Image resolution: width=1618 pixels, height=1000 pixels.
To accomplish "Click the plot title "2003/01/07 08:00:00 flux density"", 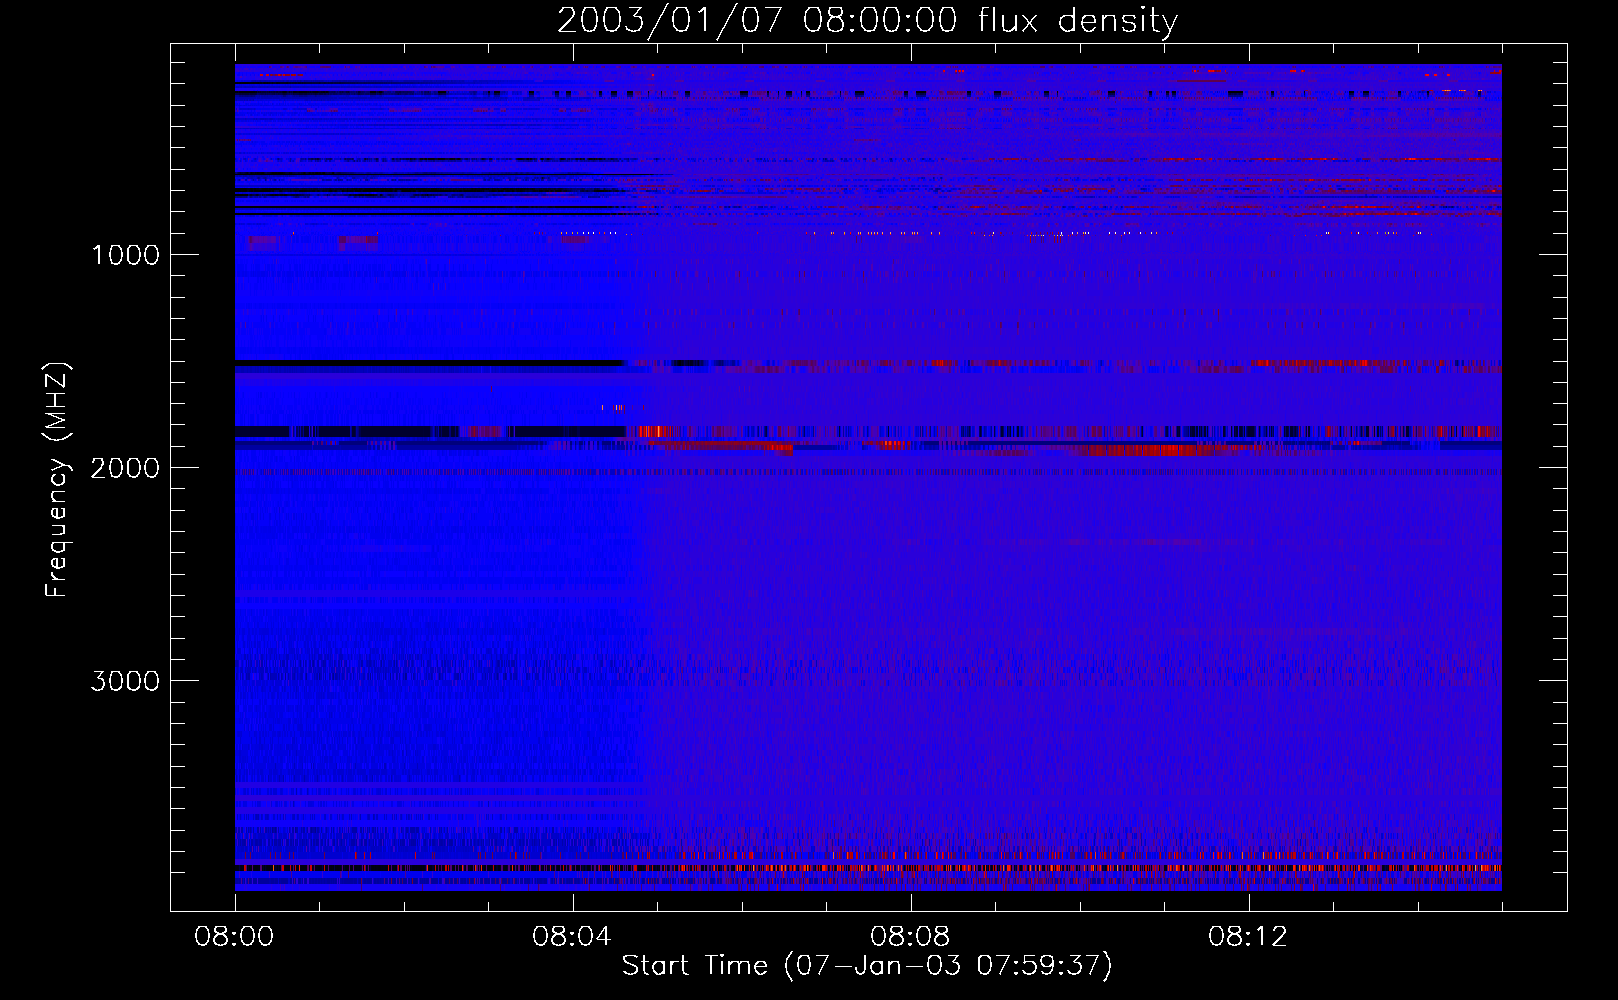I will click(867, 21).
